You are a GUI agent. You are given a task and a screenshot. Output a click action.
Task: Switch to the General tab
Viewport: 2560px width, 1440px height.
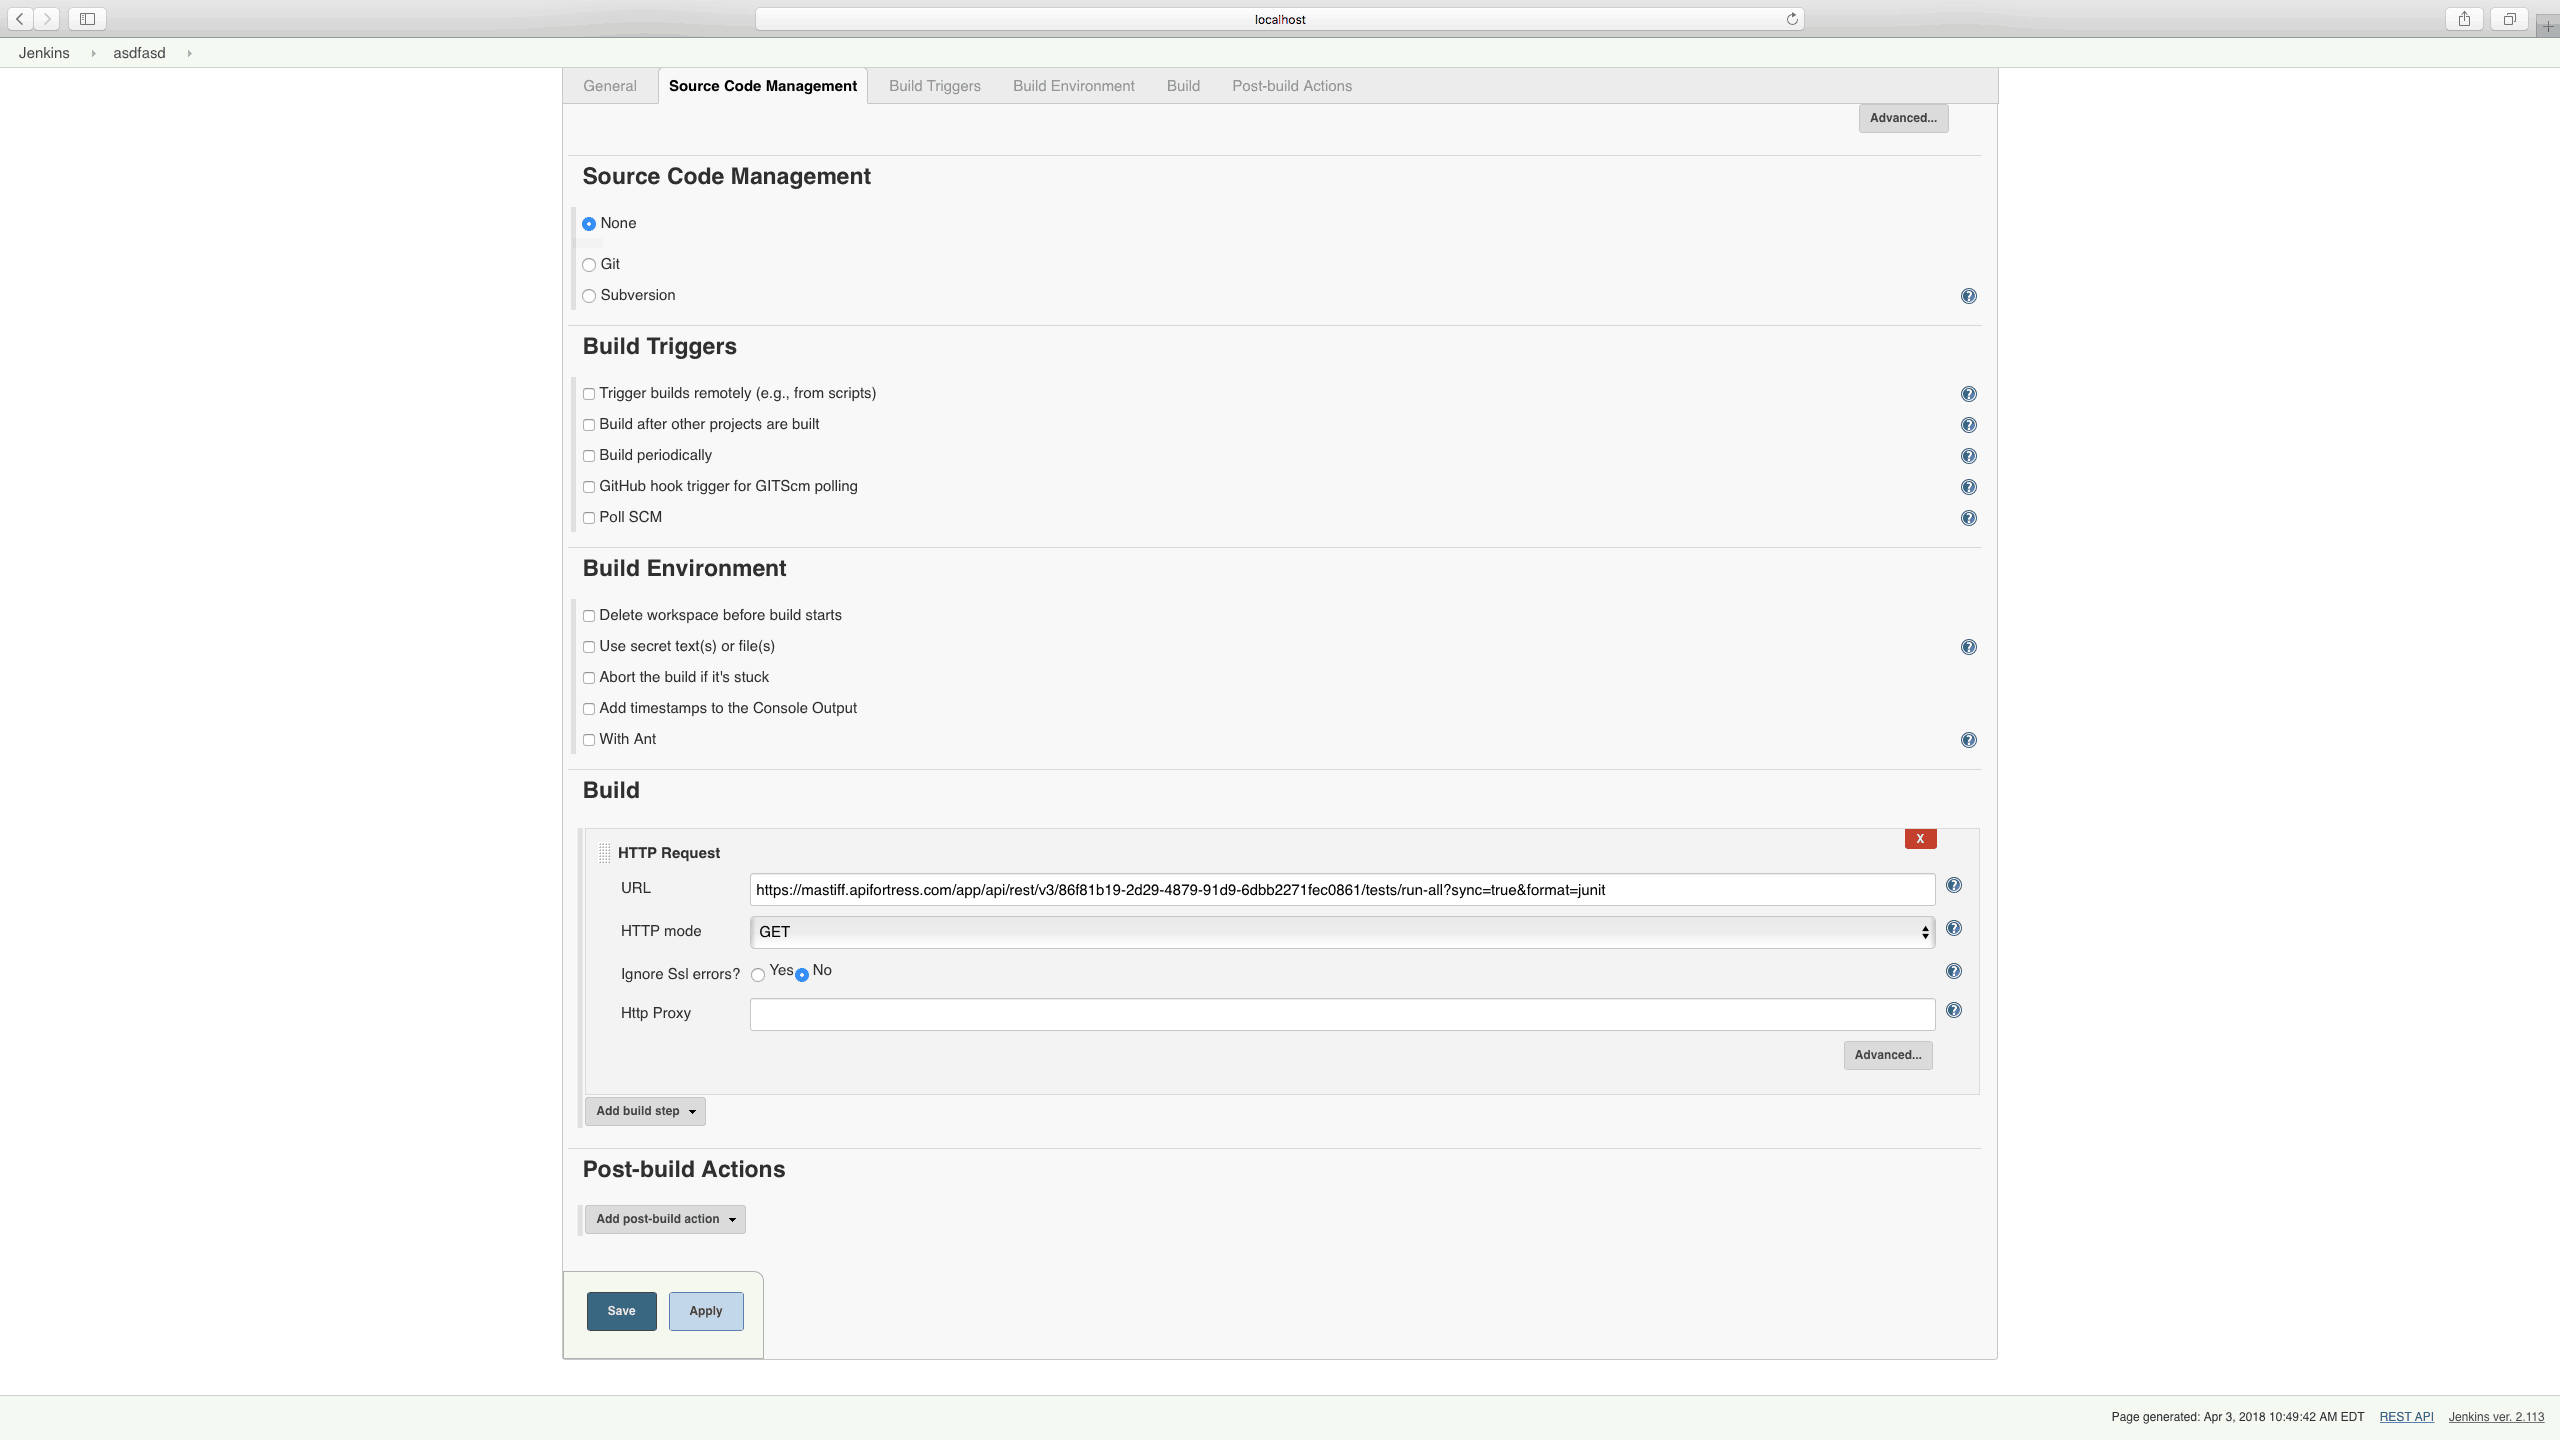609,86
